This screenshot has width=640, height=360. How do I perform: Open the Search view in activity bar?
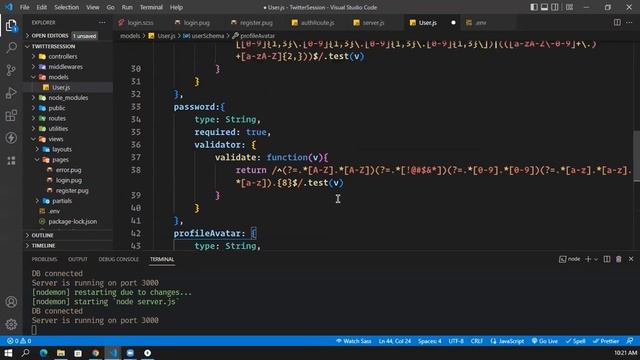point(11,48)
